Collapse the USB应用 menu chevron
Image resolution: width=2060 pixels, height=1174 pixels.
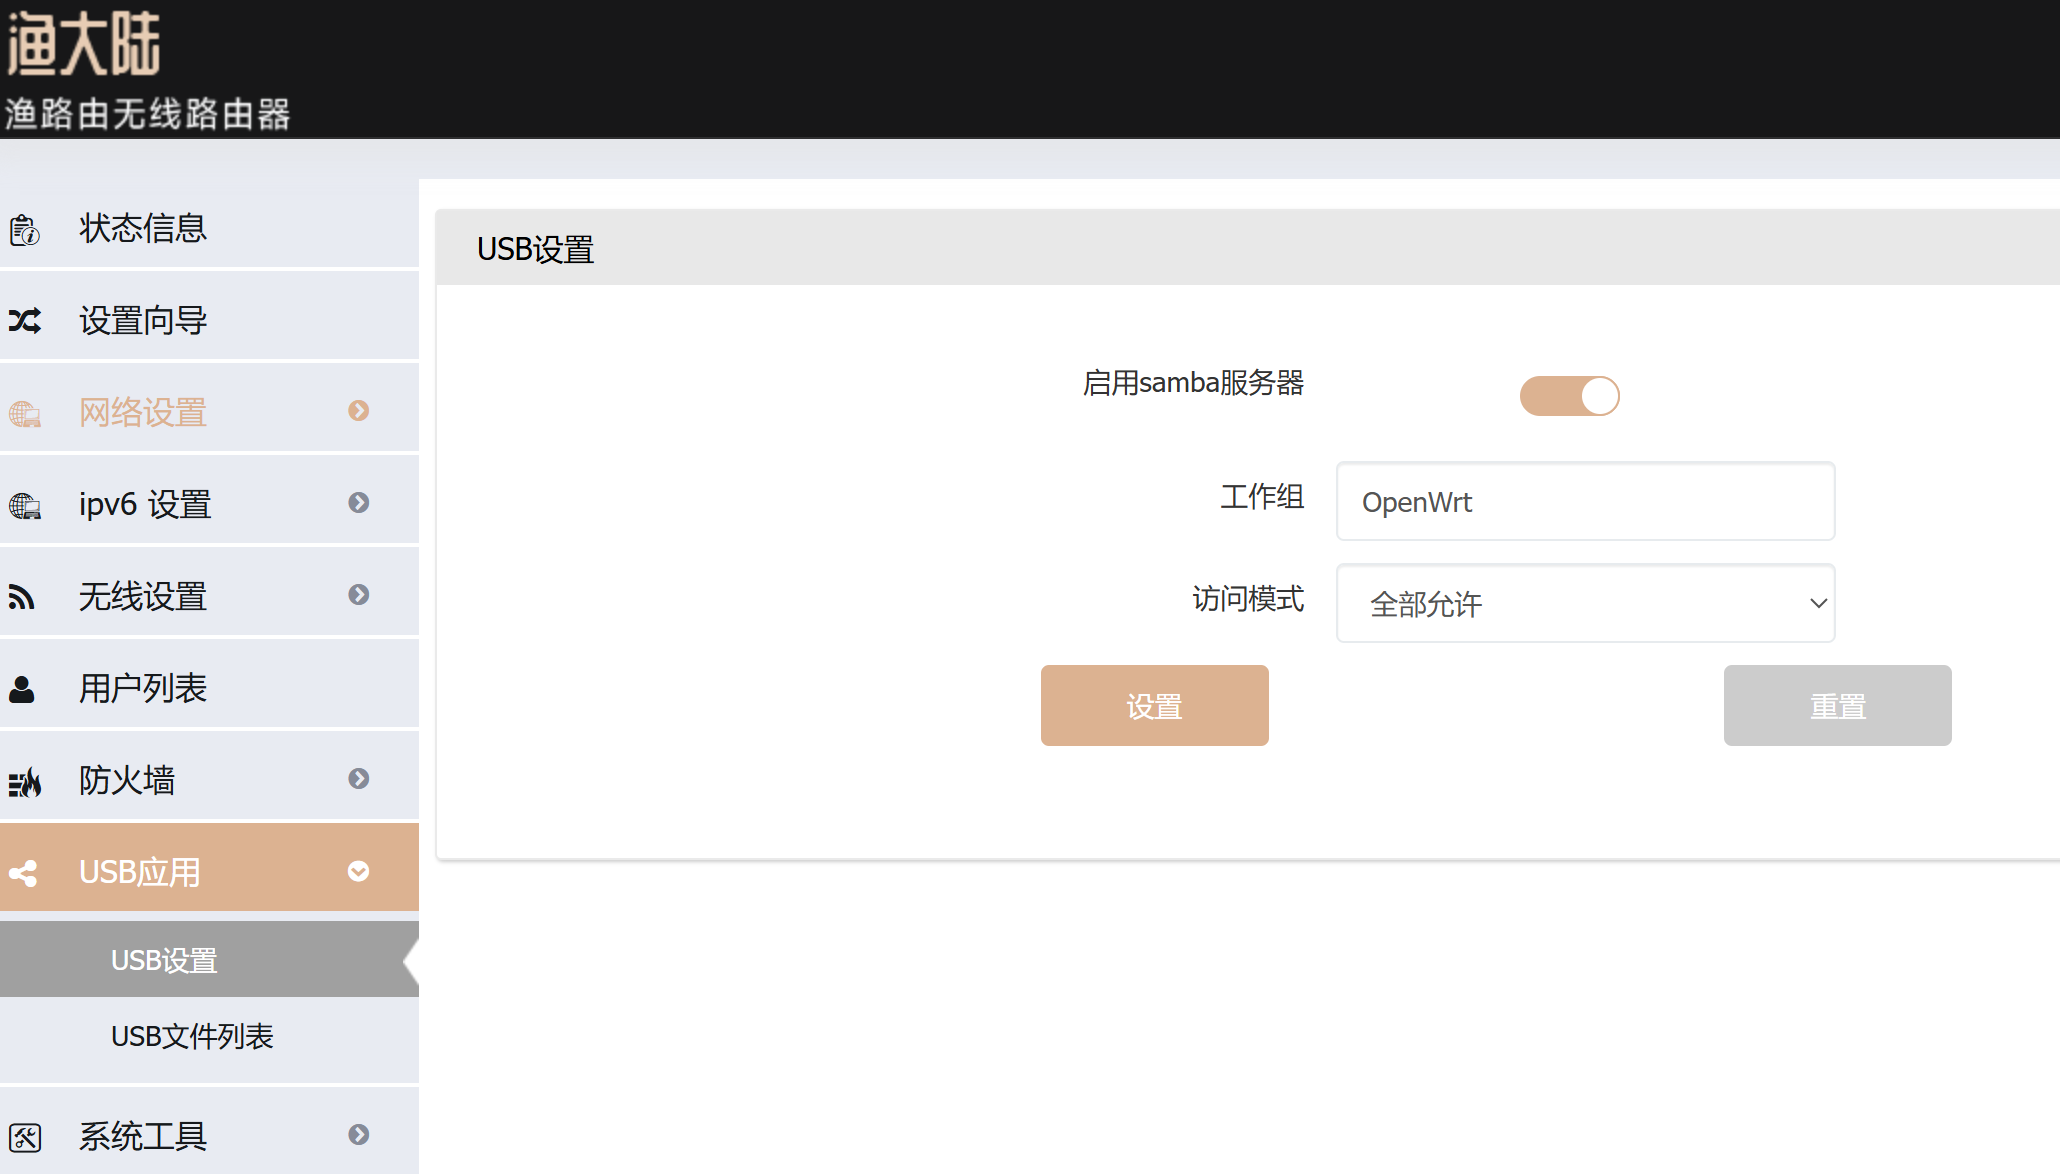pos(359,872)
